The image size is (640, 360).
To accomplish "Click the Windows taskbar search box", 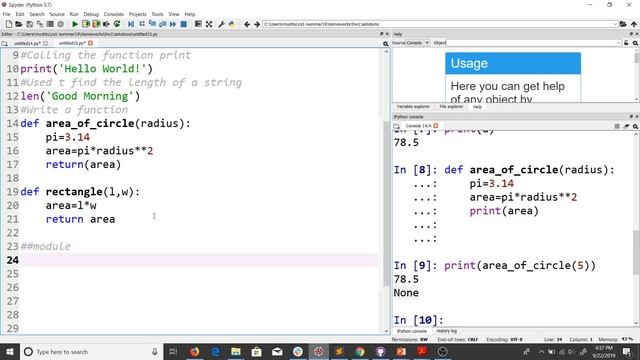I will 91,352.
